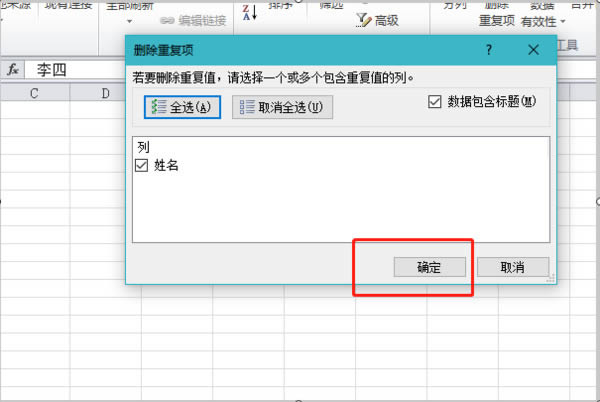Close the 删除重复项 dialog
Screen dimensions: 600x402
[x=533, y=50]
